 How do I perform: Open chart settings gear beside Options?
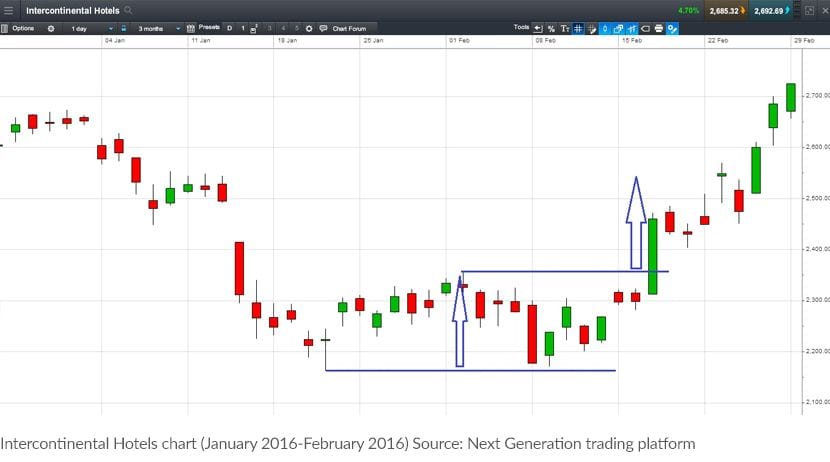pyautogui.click(x=50, y=28)
